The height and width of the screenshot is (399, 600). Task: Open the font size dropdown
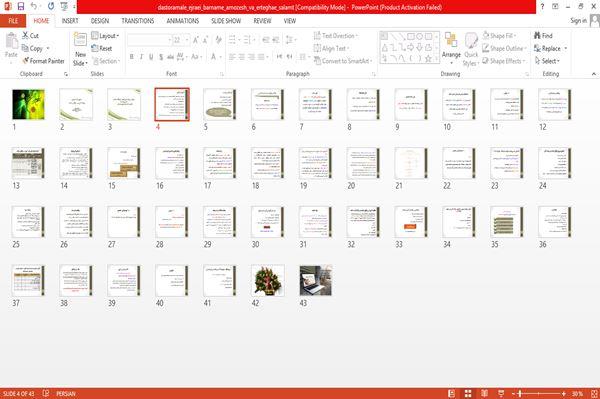[x=187, y=40]
